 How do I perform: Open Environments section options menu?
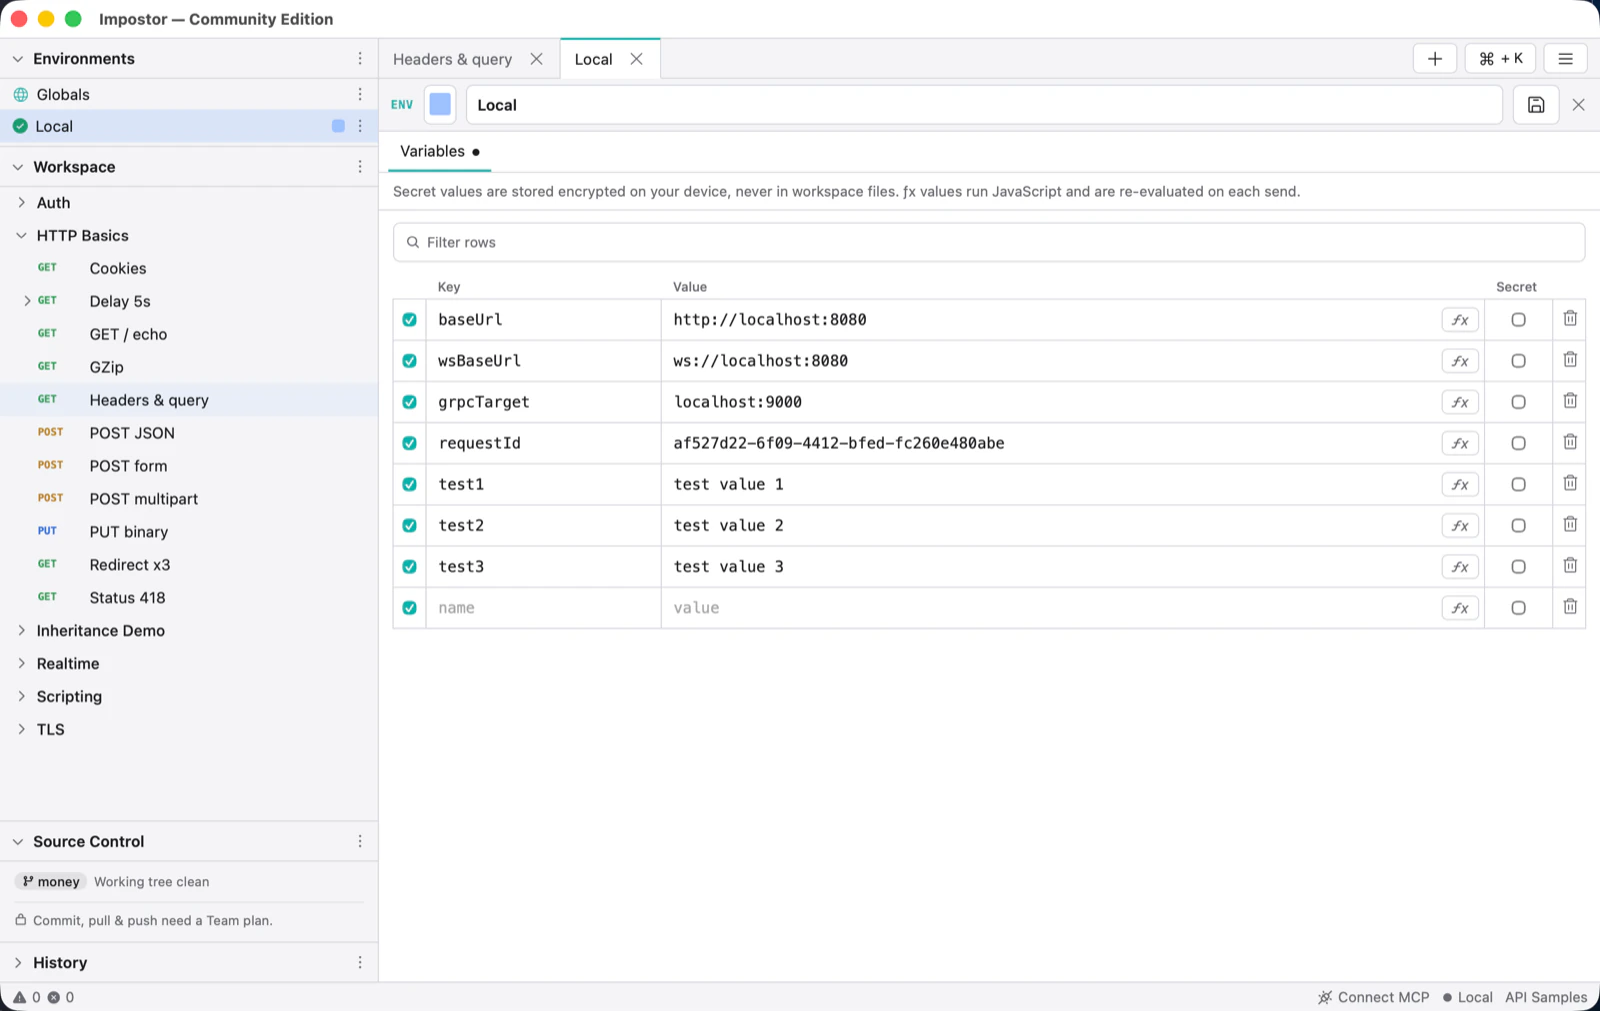pos(360,59)
